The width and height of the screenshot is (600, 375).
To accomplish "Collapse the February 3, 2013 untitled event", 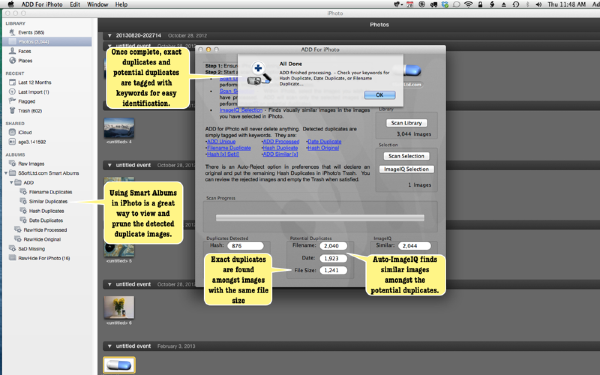I will pyautogui.click(x=109, y=346).
